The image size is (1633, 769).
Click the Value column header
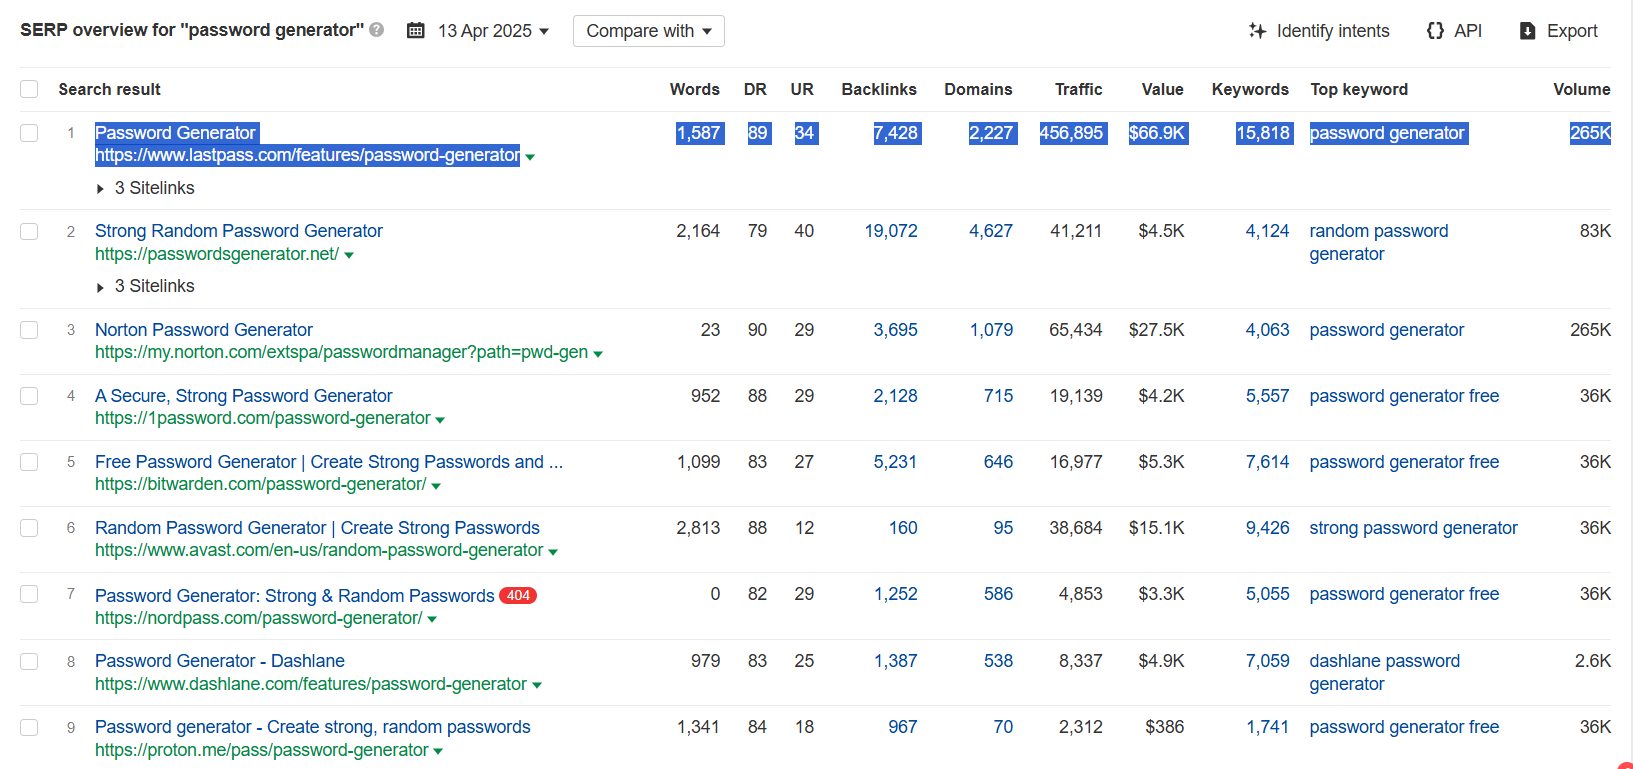click(x=1163, y=89)
